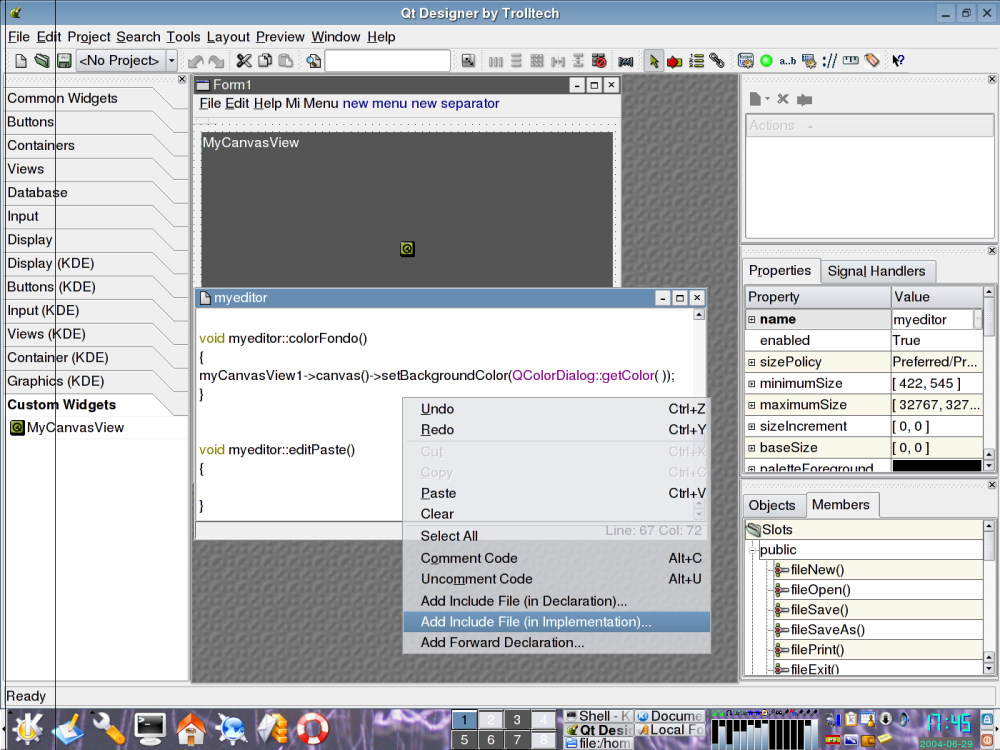
Task: Click Connect Action icon in Action Editor
Action: point(805,99)
